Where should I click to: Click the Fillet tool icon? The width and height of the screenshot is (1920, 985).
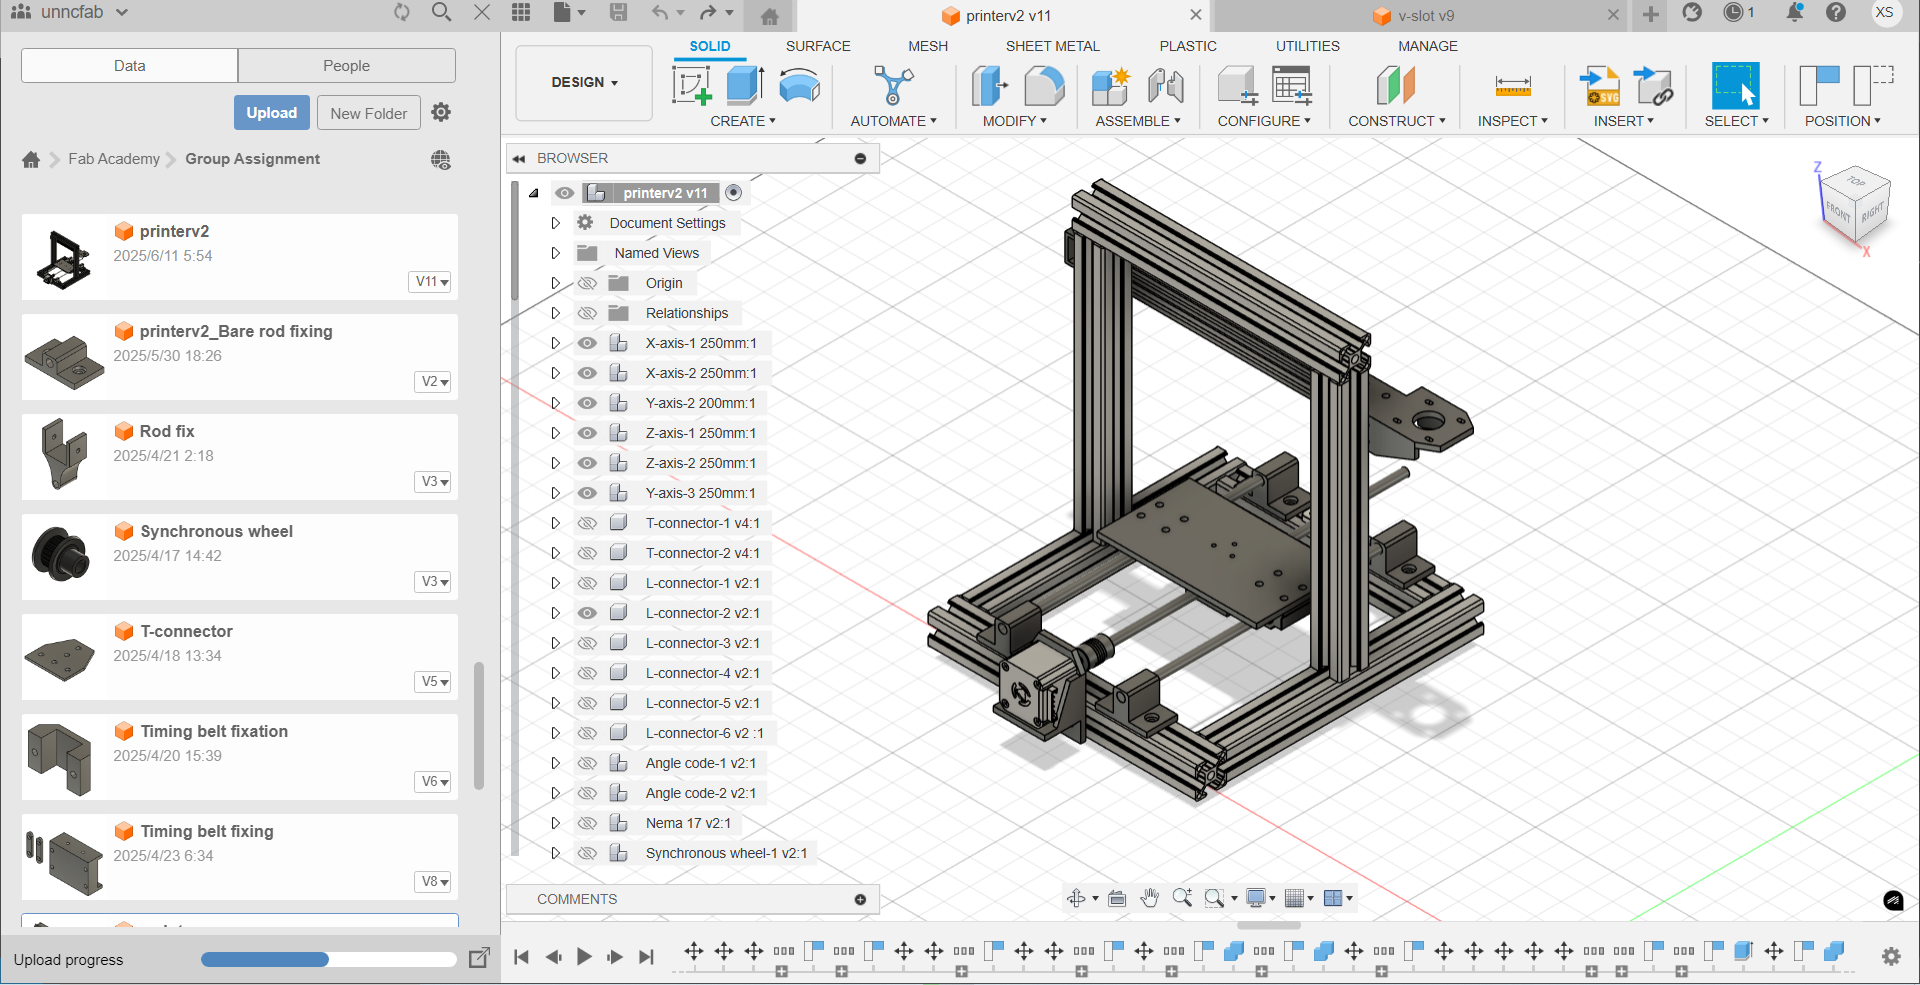click(x=1044, y=86)
